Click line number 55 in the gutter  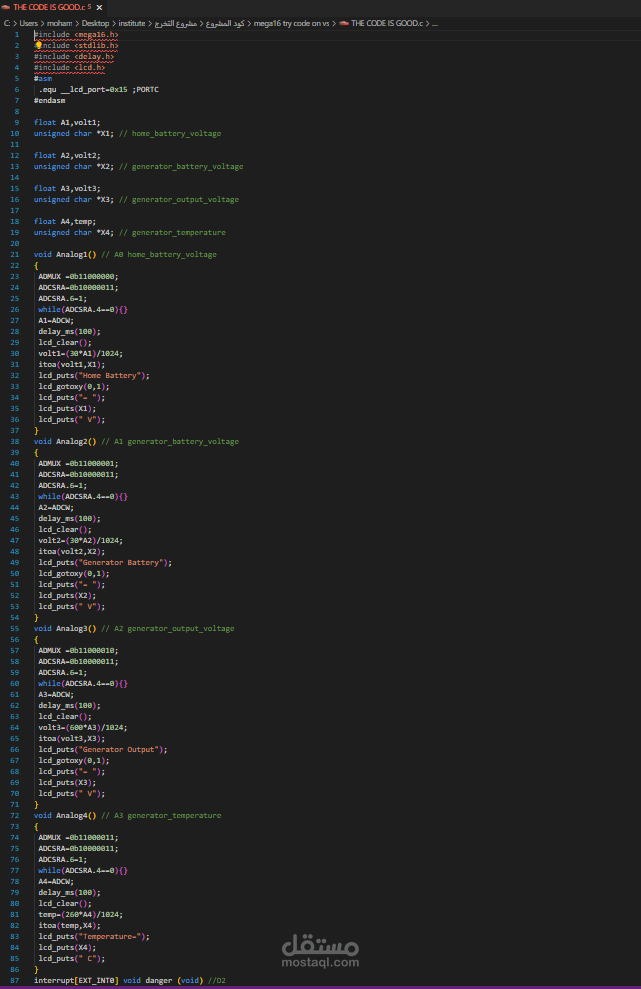[15, 629]
